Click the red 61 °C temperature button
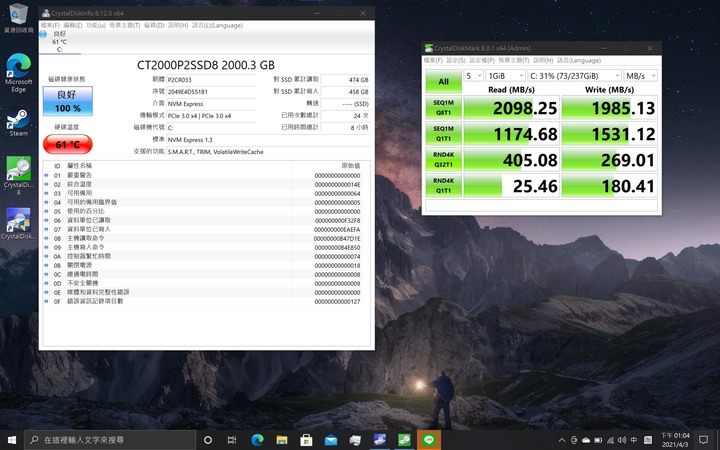This screenshot has height=450, width=720. (x=68, y=144)
